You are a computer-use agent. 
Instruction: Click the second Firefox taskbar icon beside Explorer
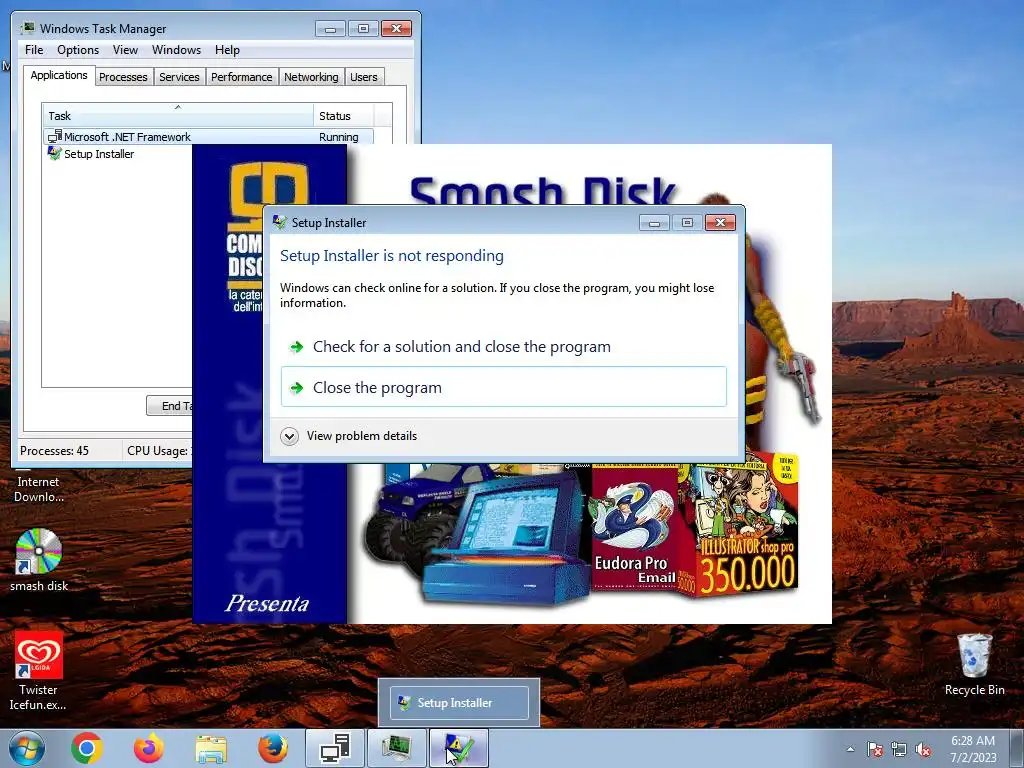(273, 748)
